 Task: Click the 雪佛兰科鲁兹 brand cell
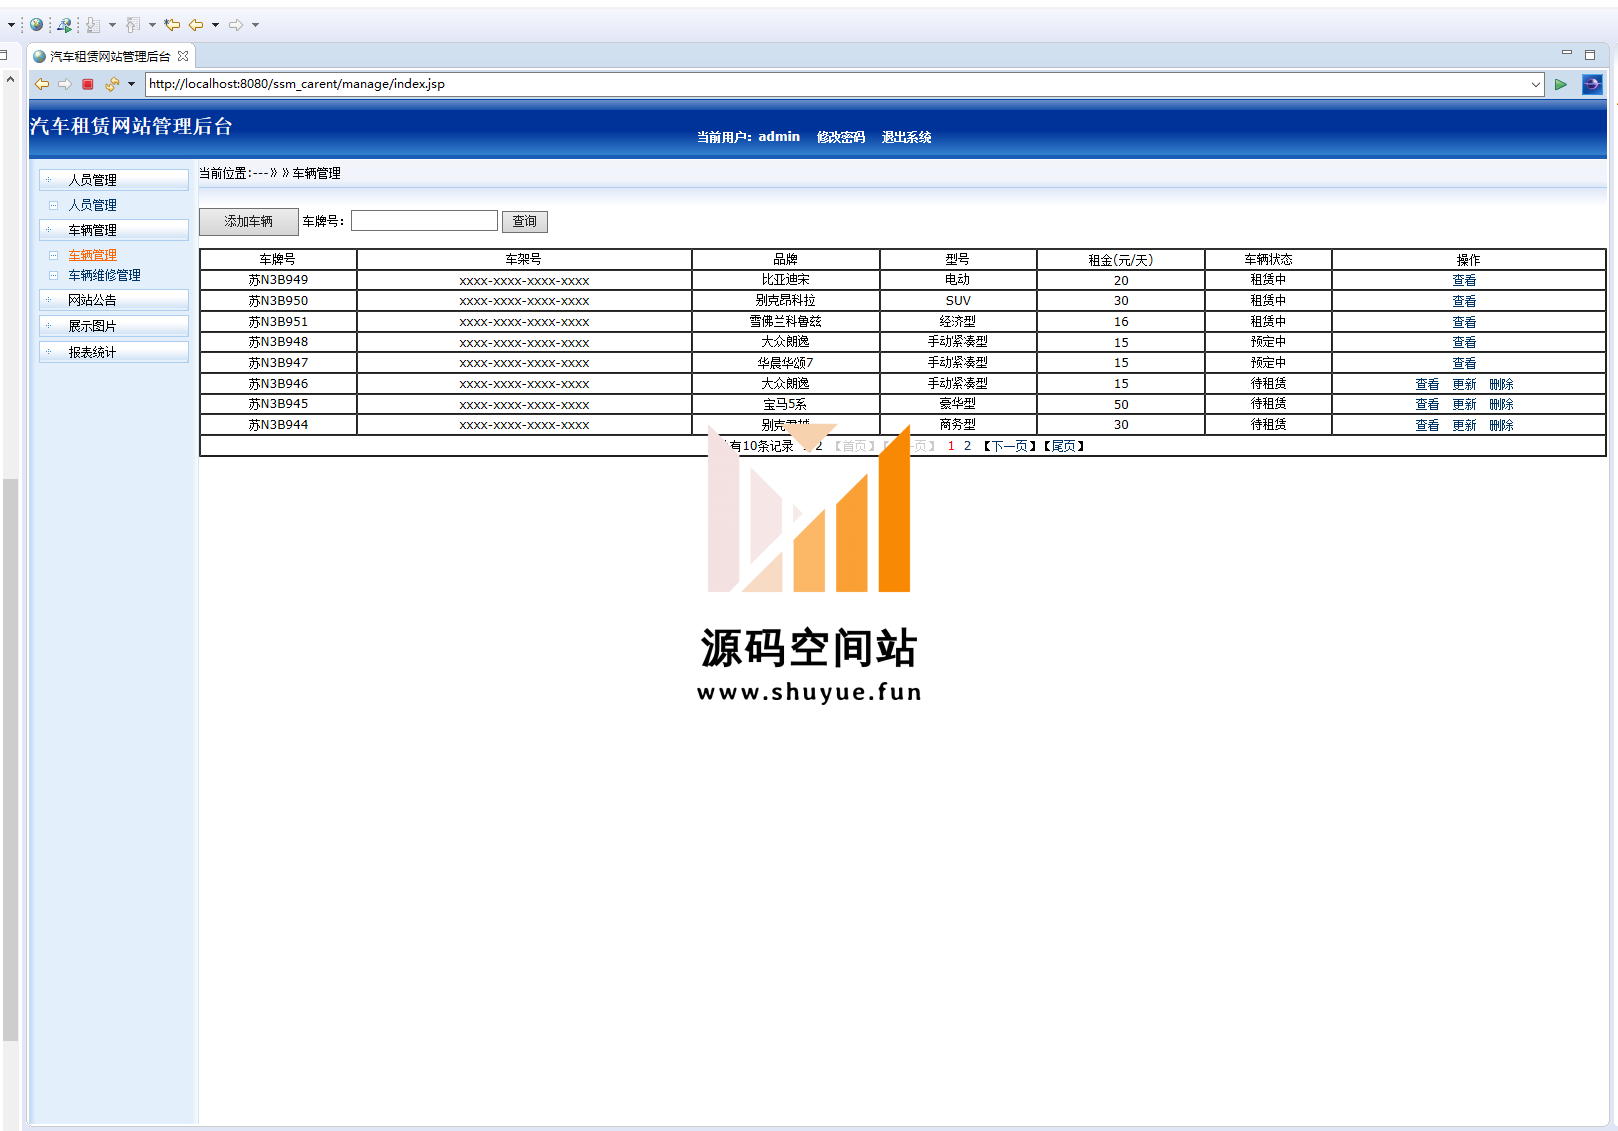785,321
